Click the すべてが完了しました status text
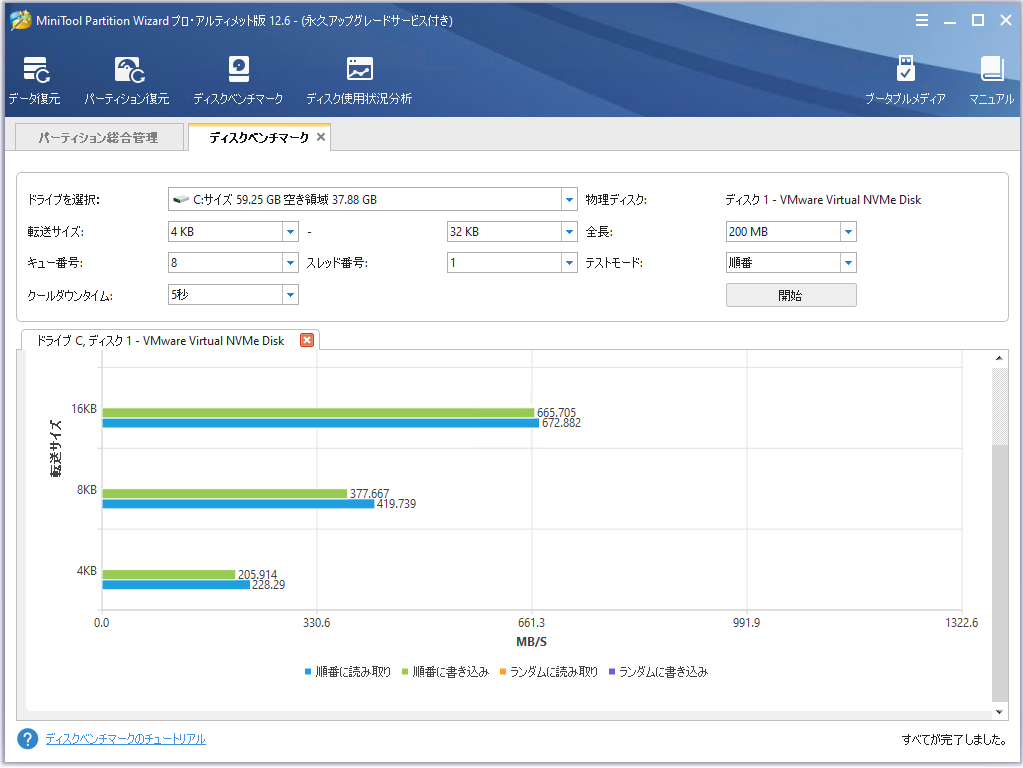 (x=954, y=739)
